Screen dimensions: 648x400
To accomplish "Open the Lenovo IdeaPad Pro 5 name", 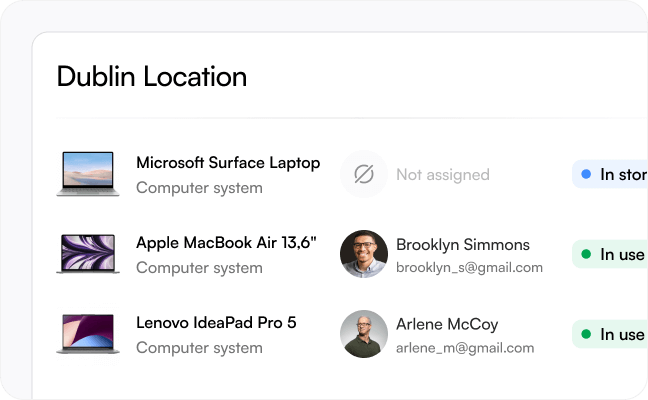I will (216, 322).
